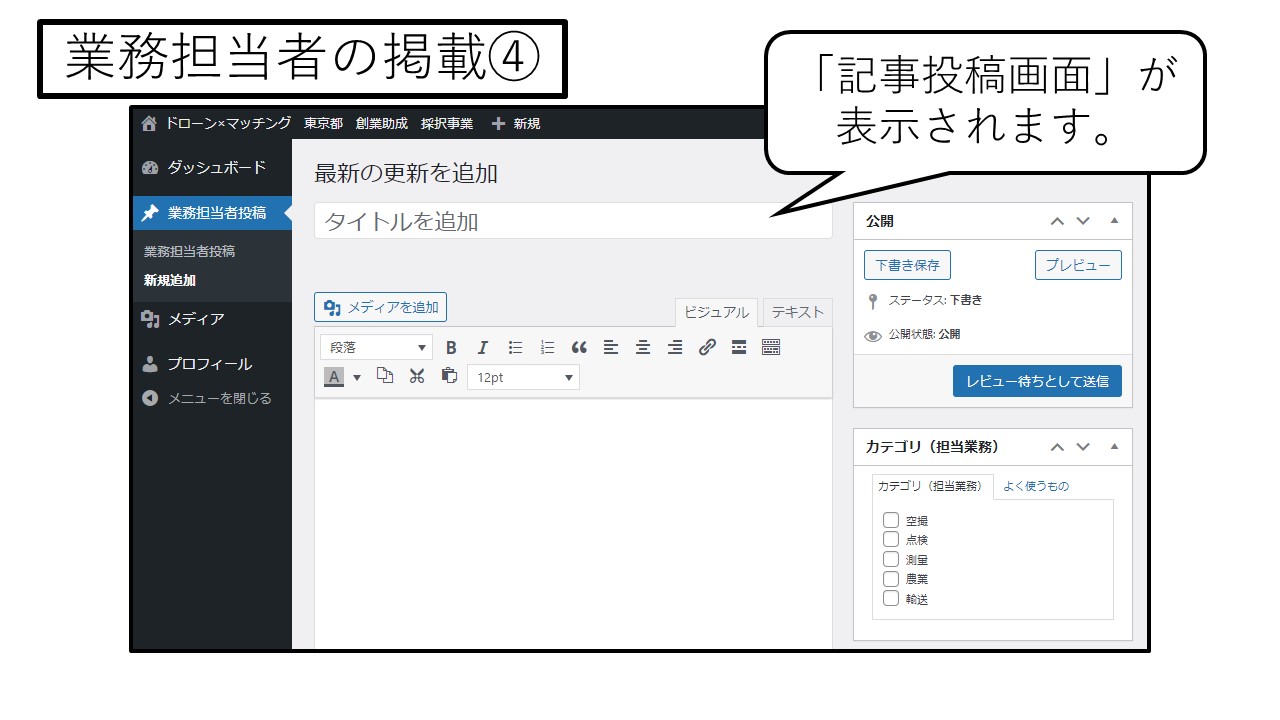Check the 測量 category checkbox
Screen dimensions: 1280x720
coord(891,559)
